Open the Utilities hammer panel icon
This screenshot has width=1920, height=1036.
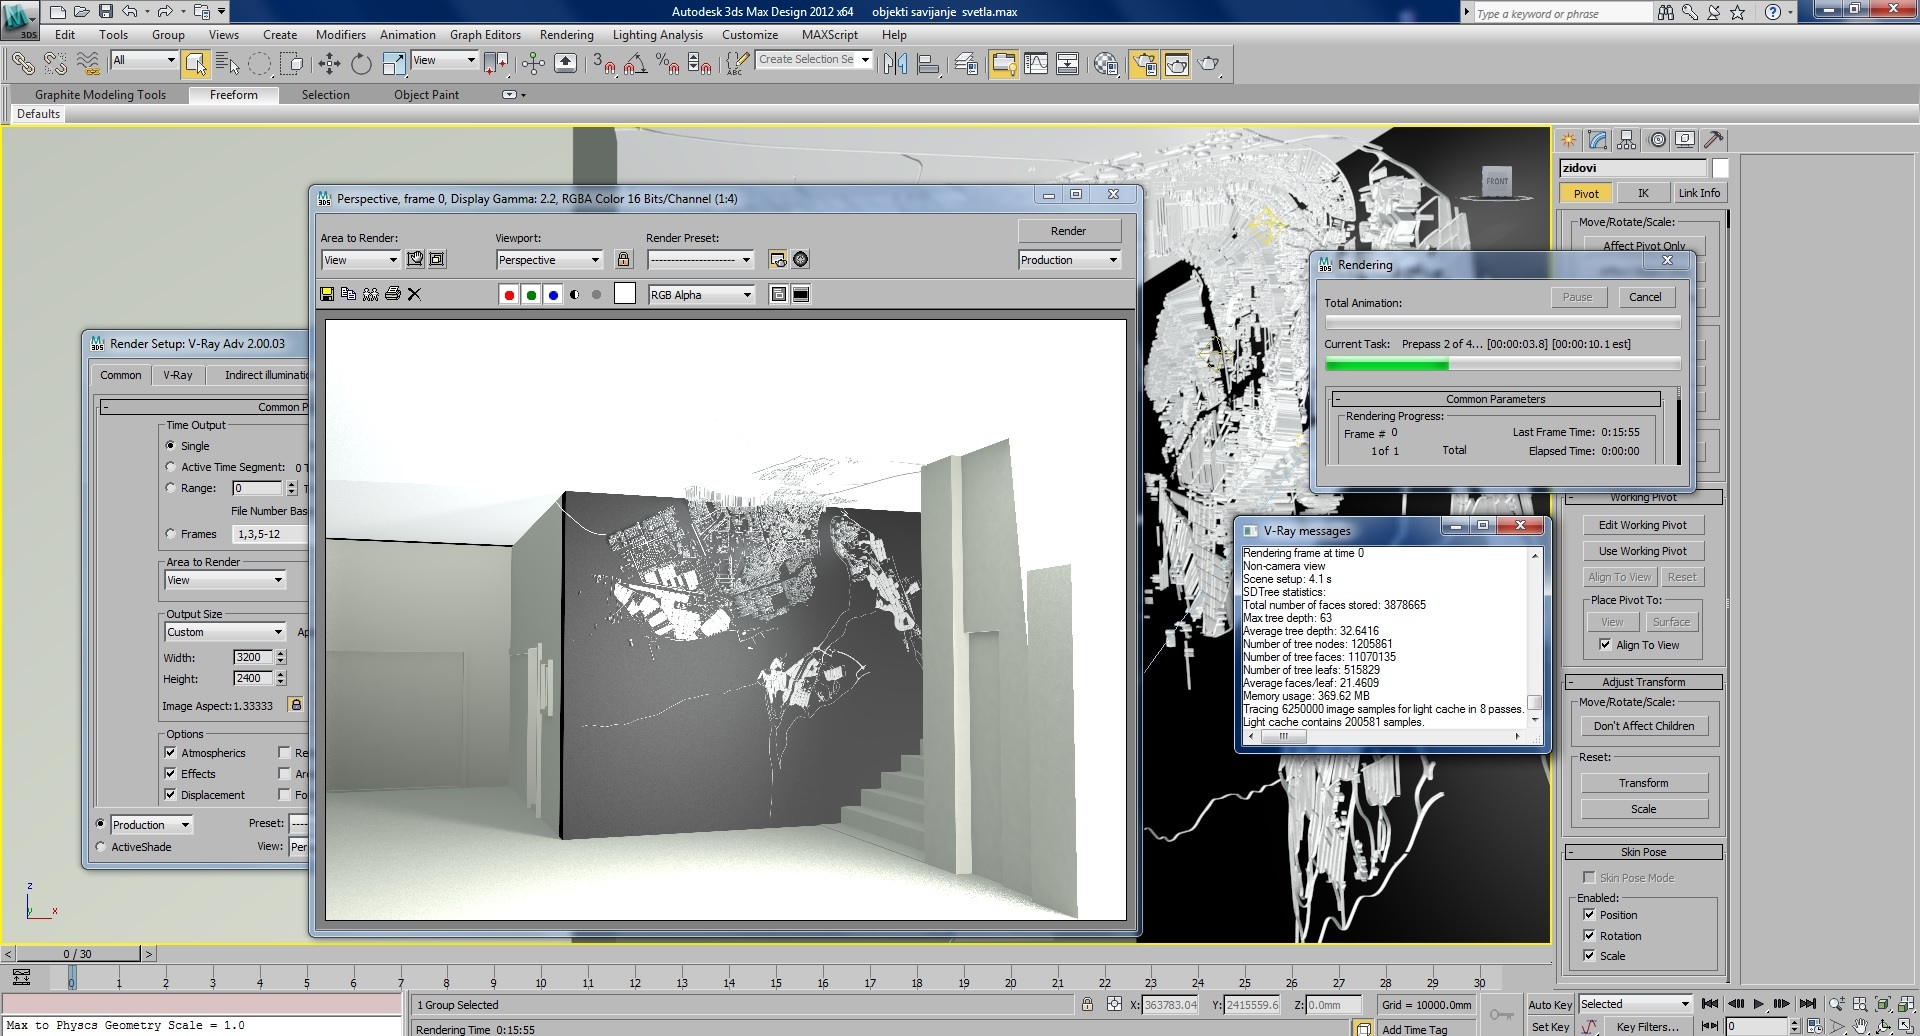pyautogui.click(x=1713, y=140)
